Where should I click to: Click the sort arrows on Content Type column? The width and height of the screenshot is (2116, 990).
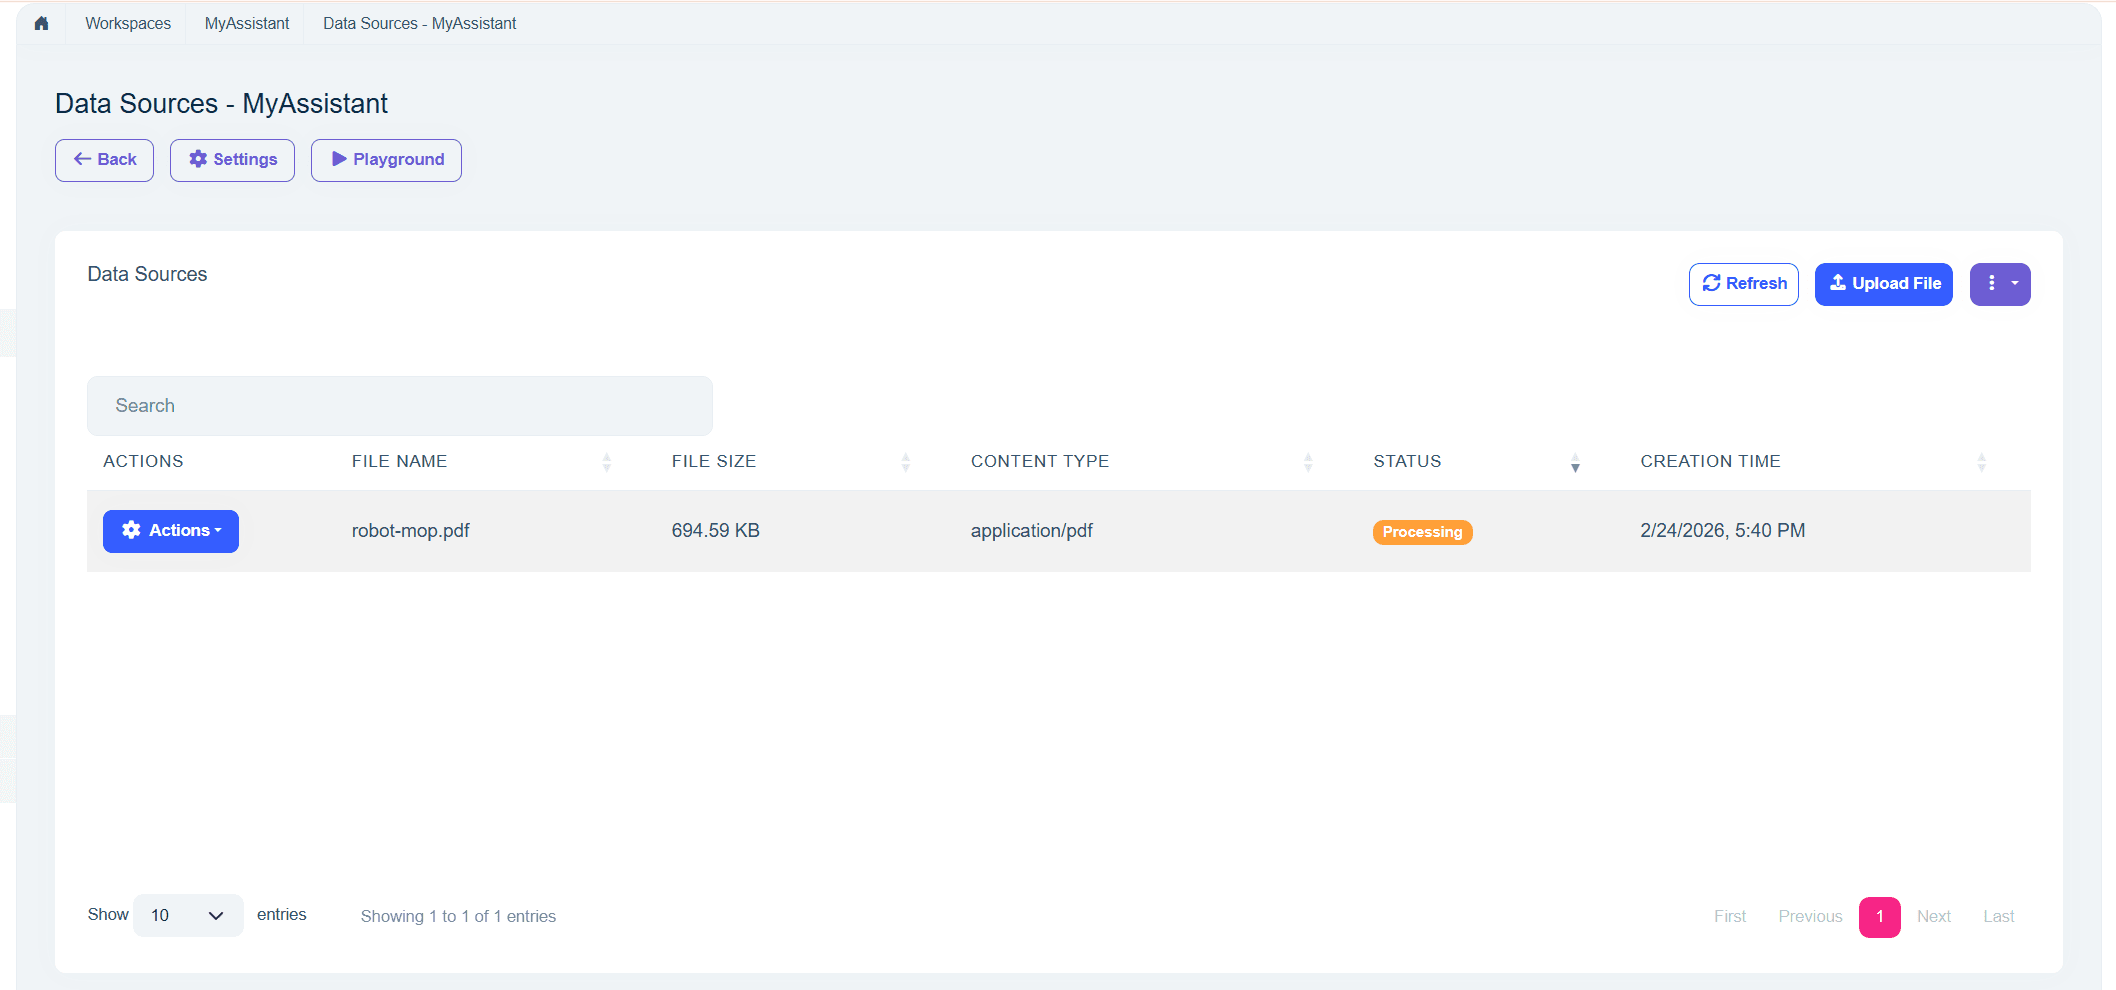pos(1308,461)
